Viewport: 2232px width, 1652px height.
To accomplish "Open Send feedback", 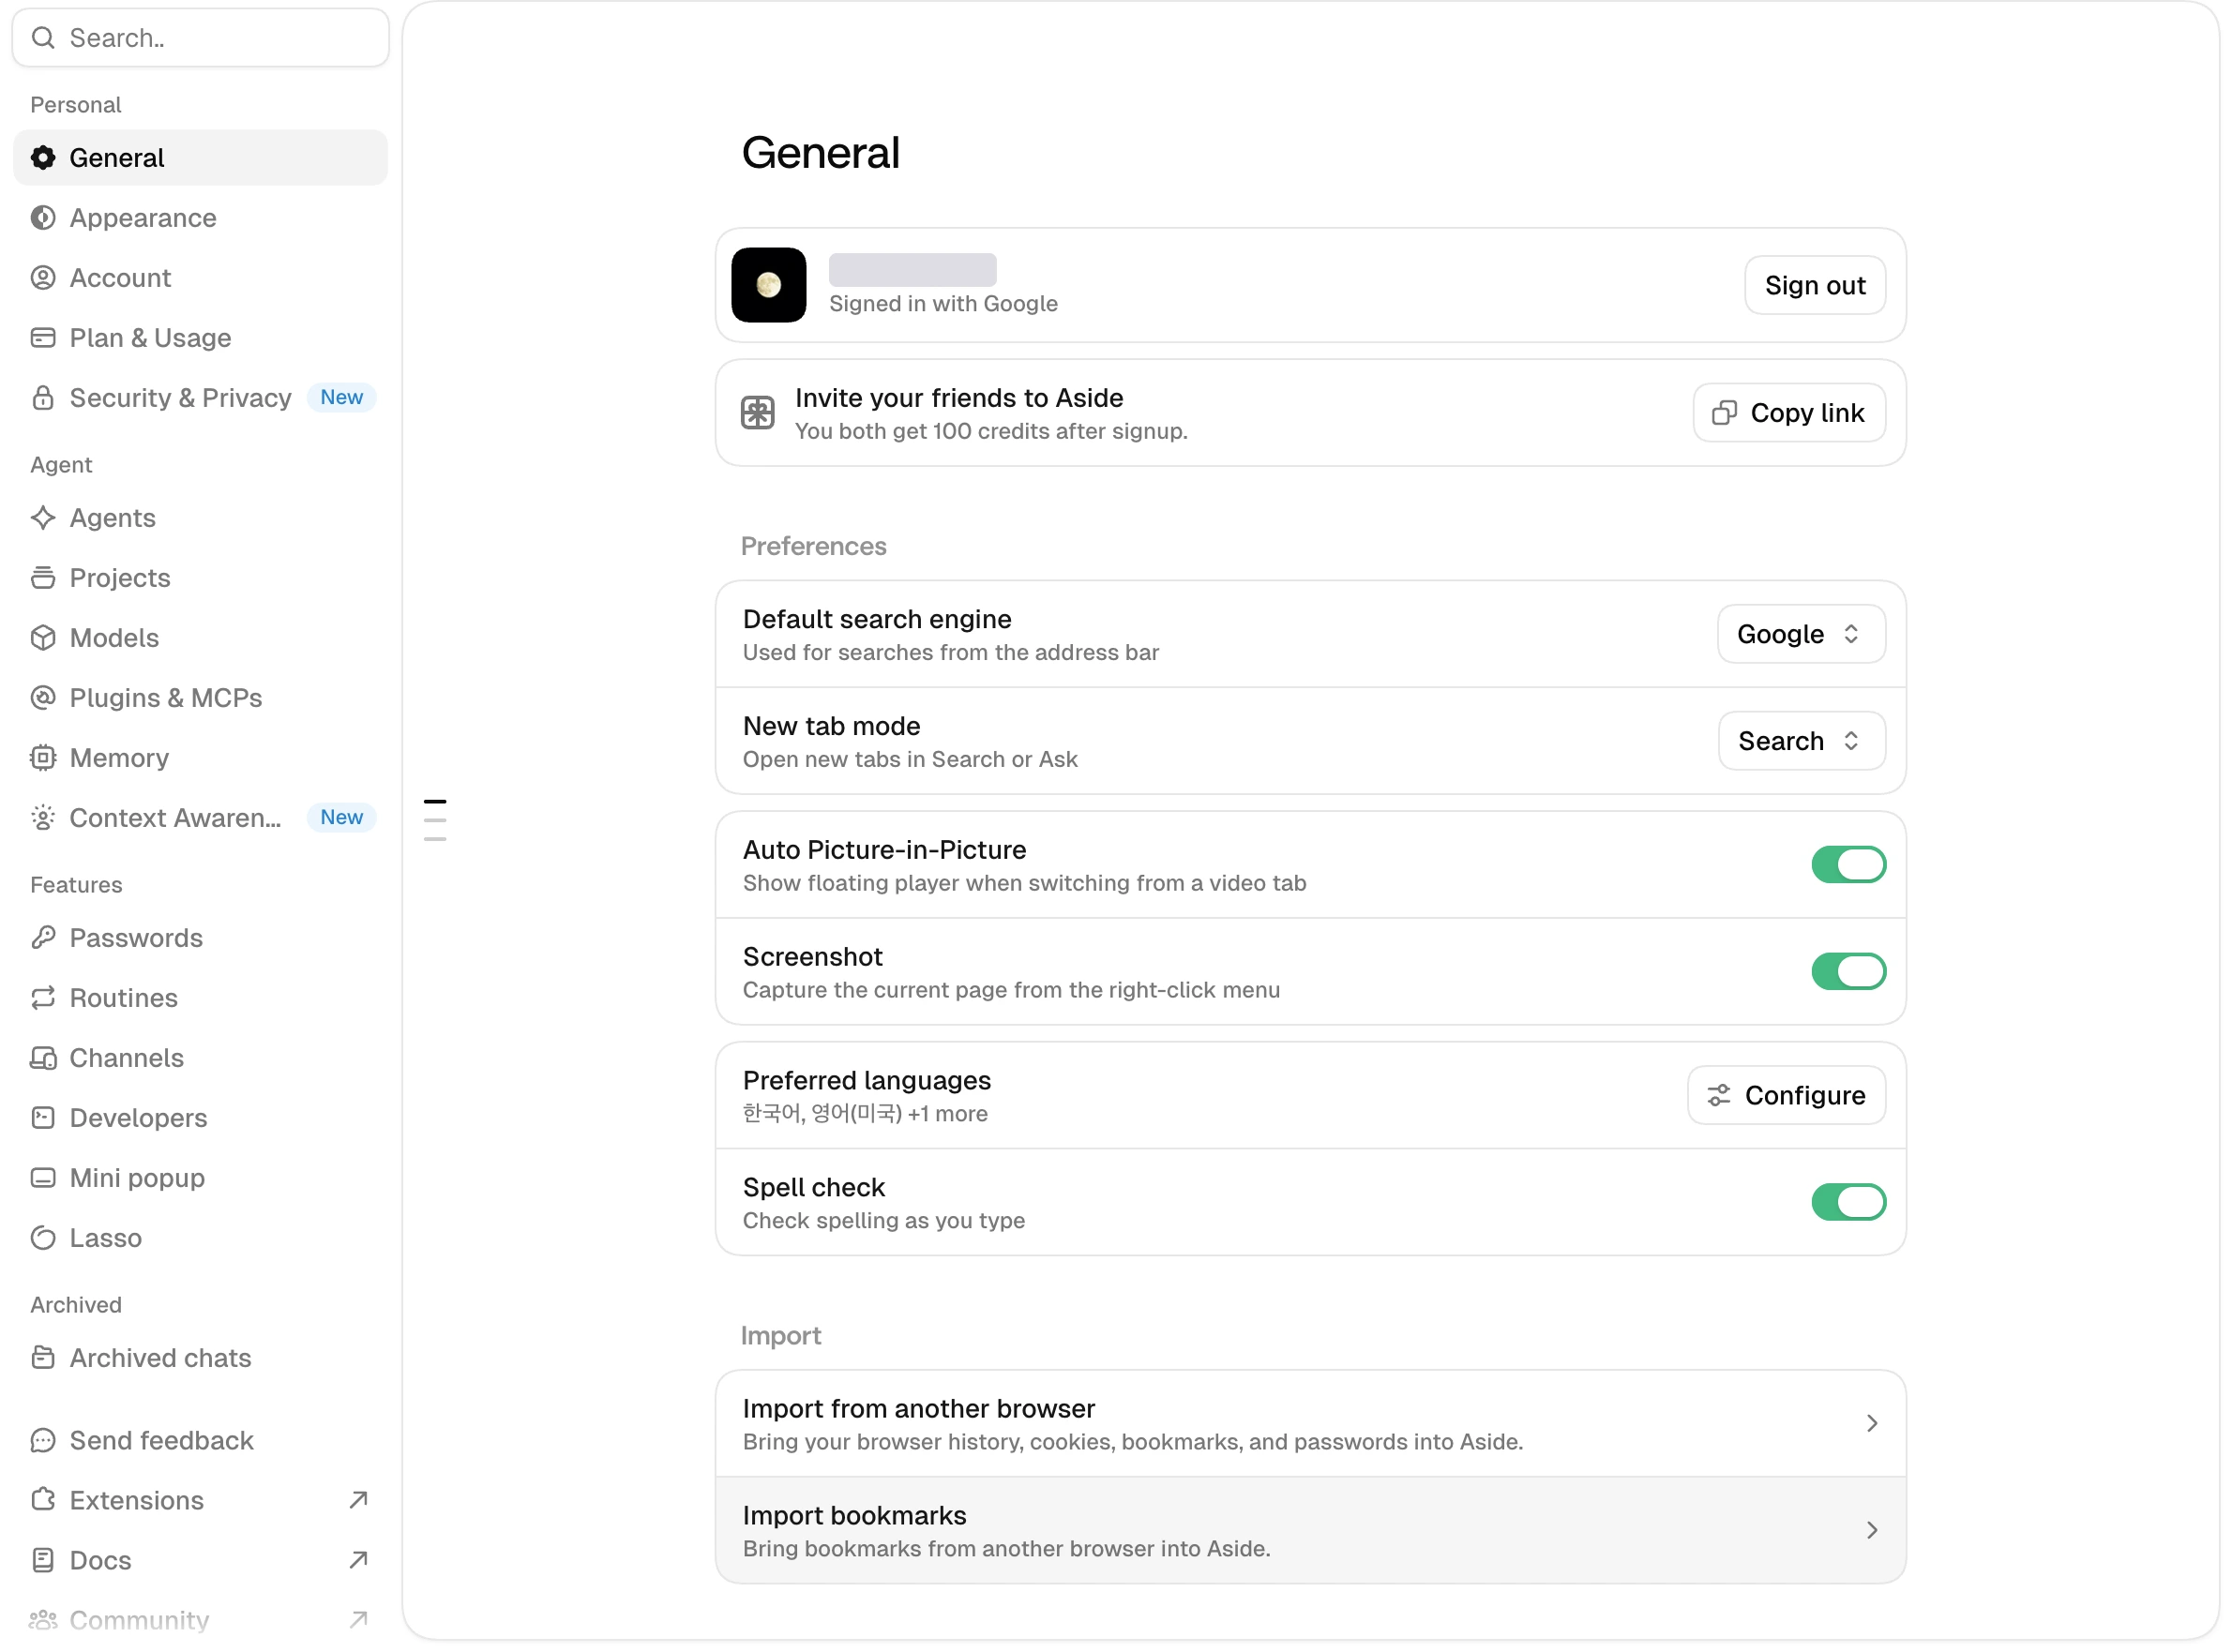I will [x=200, y=1441].
